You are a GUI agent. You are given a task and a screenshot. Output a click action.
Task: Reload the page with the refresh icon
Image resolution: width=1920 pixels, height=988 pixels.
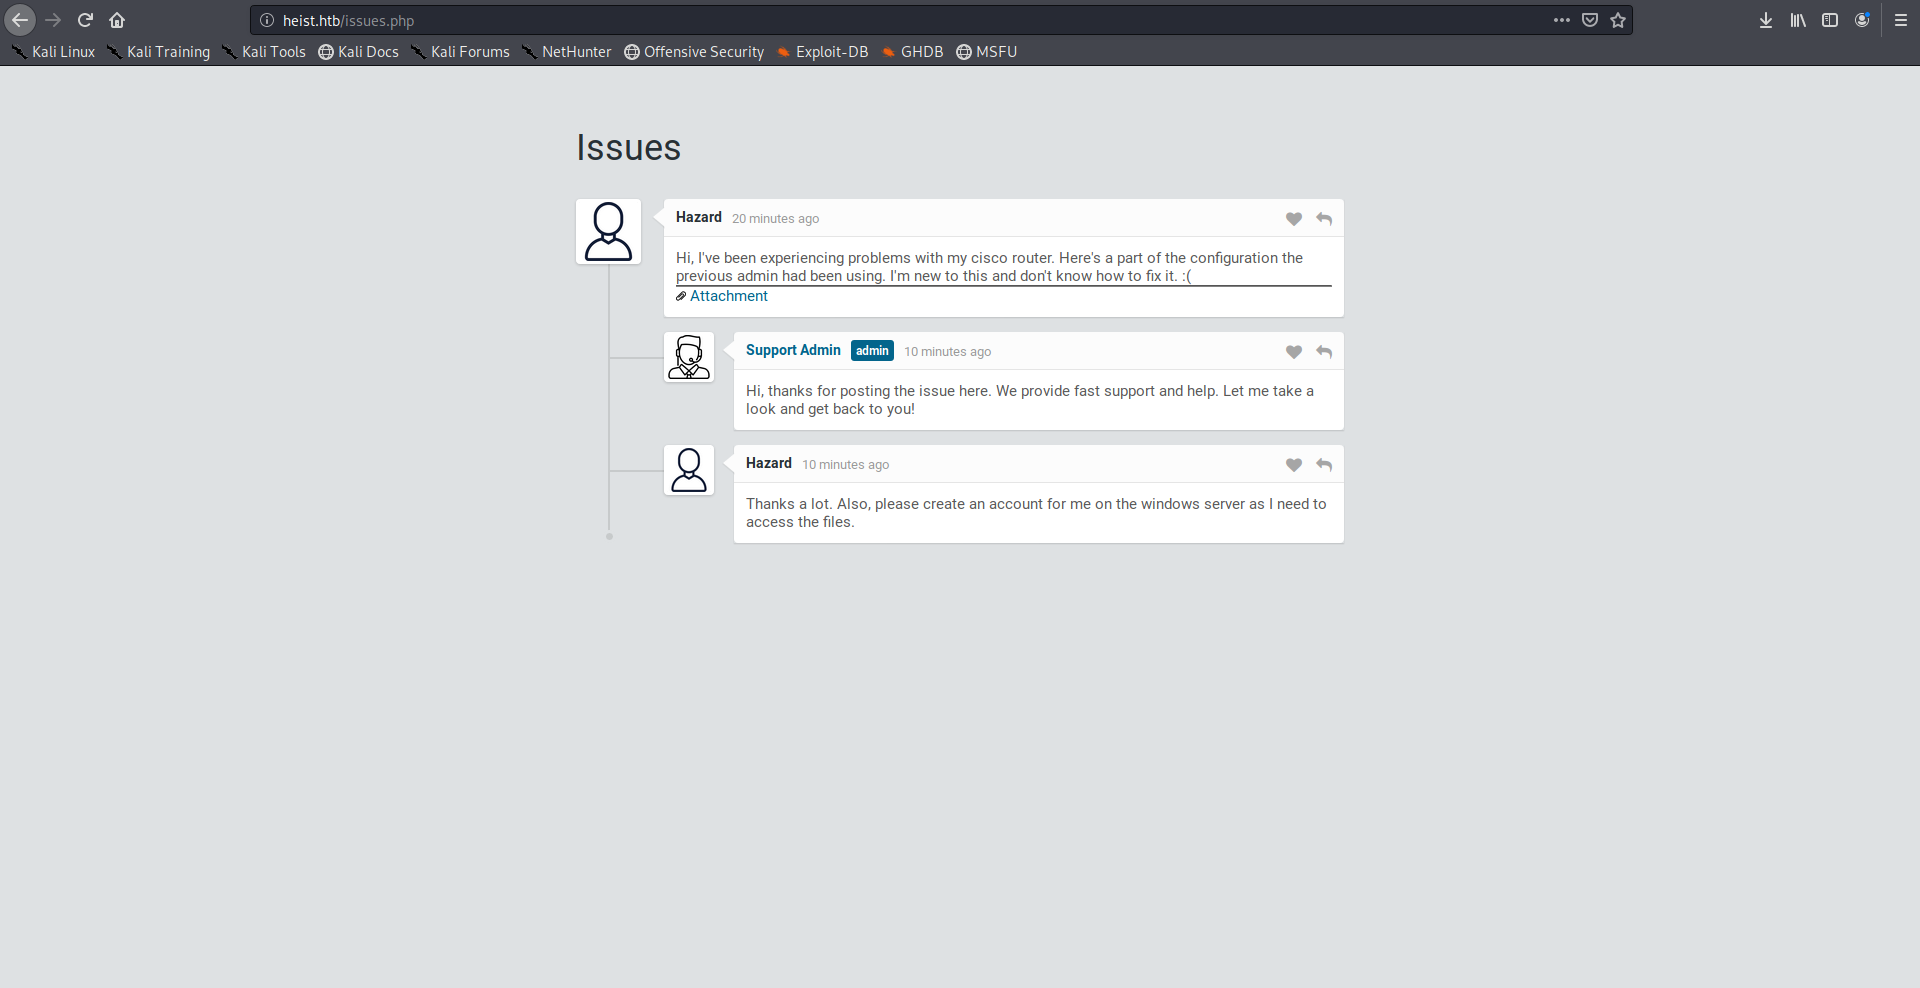(x=85, y=20)
